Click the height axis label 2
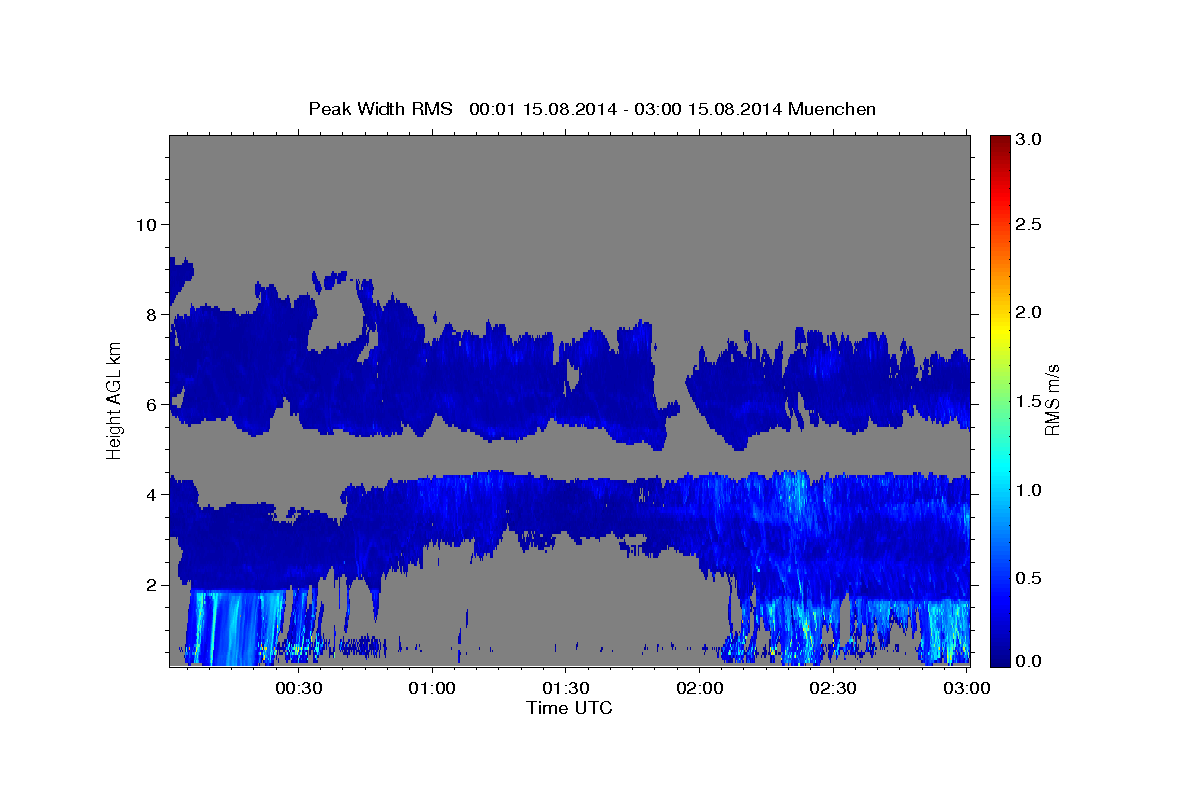 (x=151, y=584)
